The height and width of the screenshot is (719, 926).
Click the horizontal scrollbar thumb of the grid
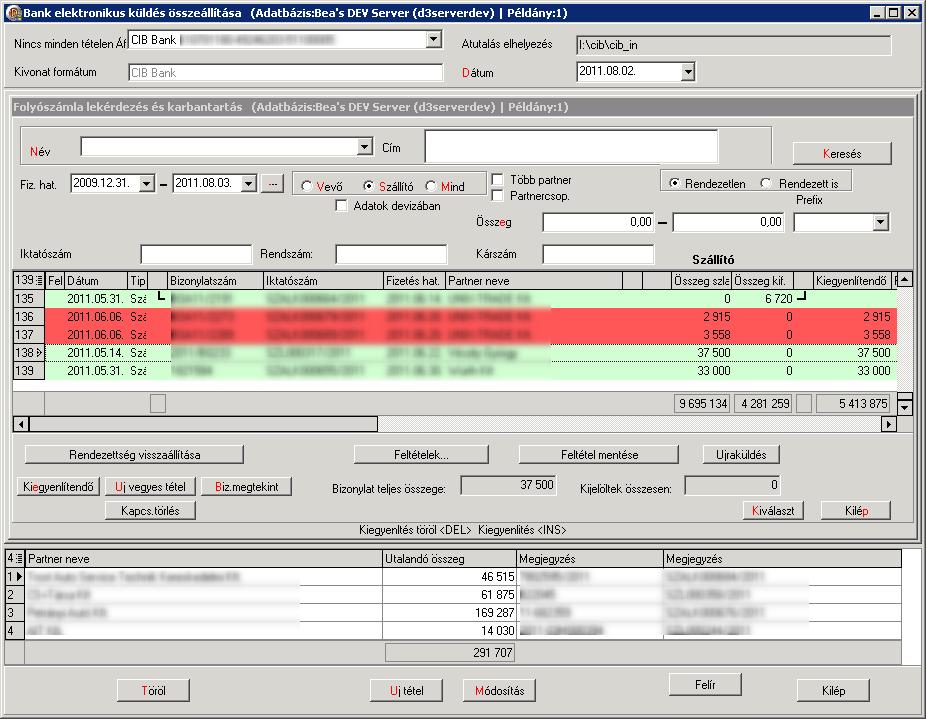203,424
